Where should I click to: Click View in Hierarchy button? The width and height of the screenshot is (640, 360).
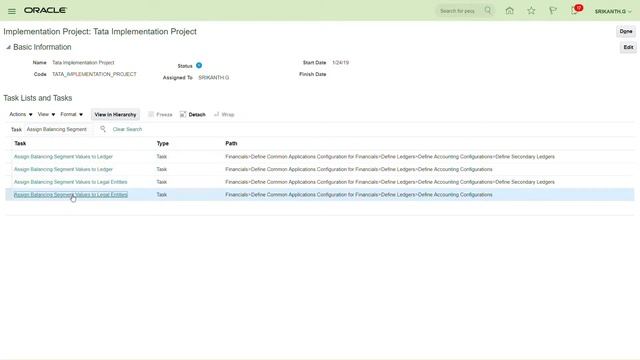coord(115,115)
